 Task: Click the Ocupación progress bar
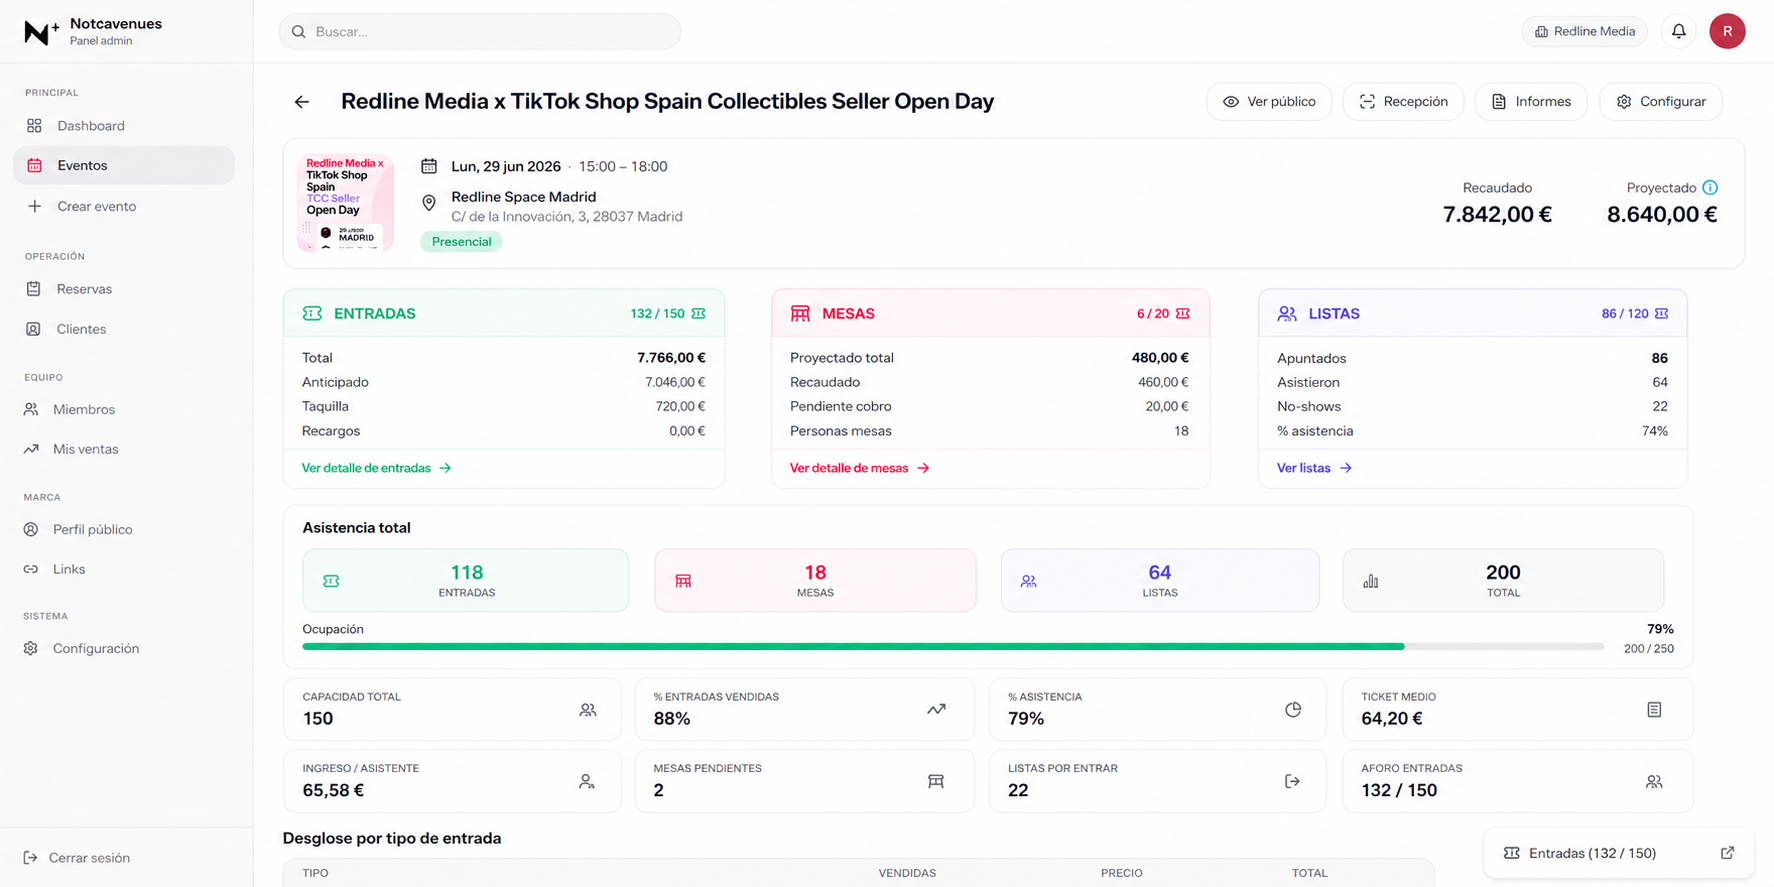coord(953,647)
